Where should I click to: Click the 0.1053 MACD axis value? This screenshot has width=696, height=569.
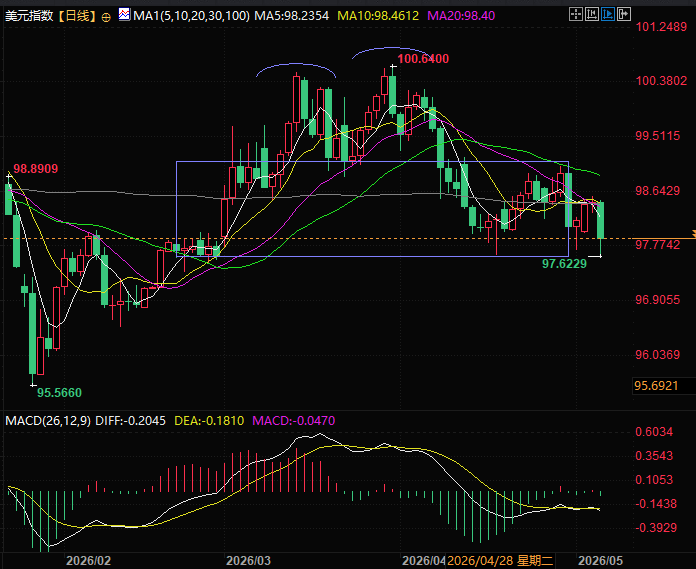[654, 480]
